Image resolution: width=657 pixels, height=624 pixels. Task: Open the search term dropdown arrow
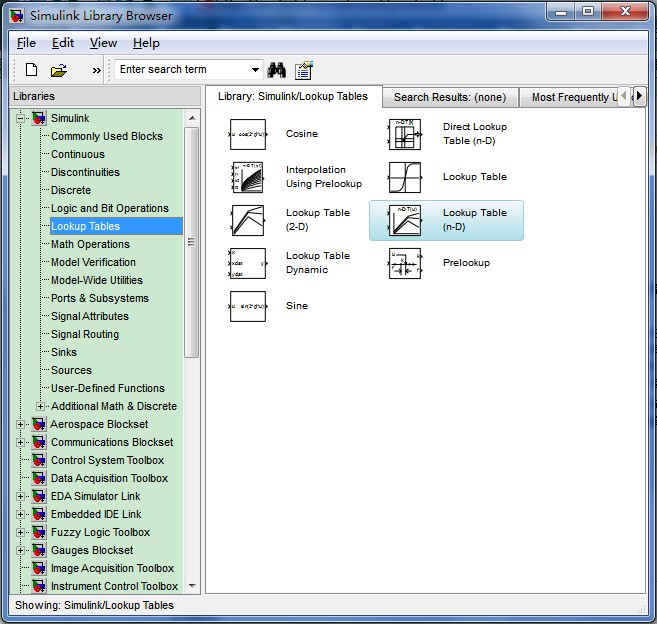(255, 70)
